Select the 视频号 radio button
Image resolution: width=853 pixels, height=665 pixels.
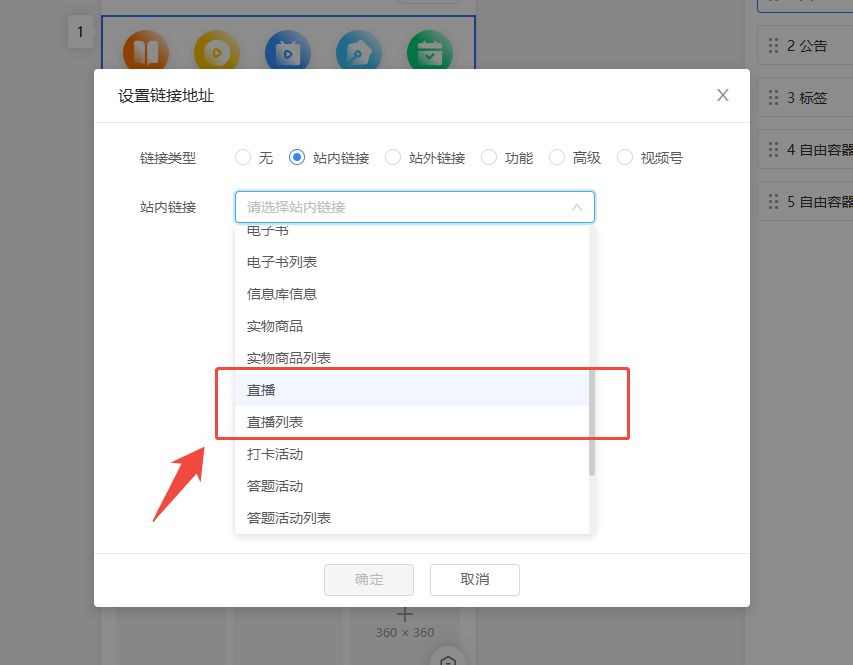pyautogui.click(x=625, y=157)
